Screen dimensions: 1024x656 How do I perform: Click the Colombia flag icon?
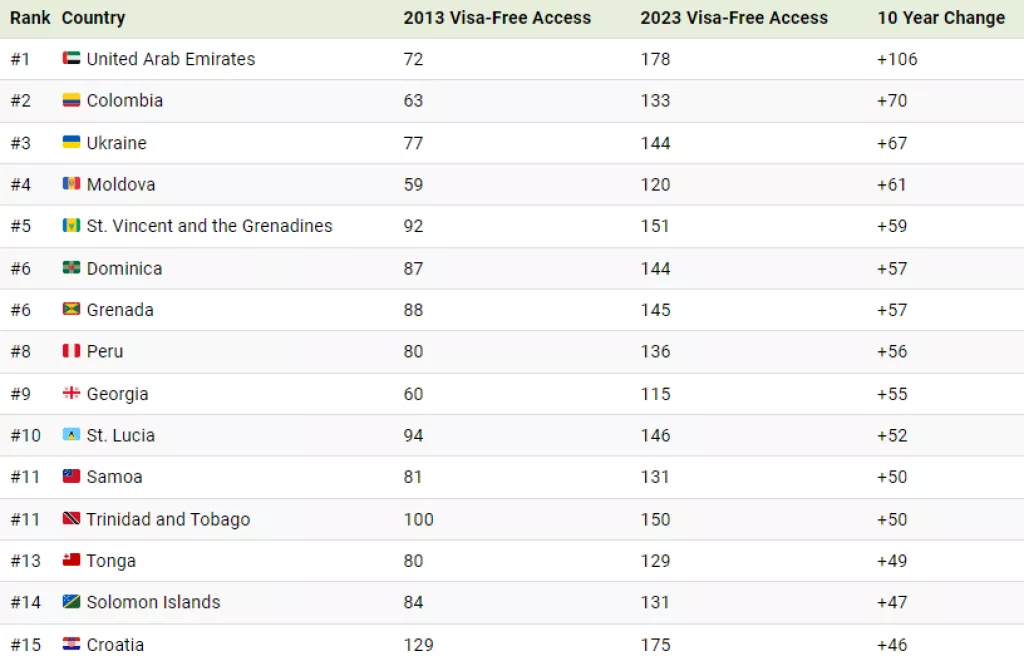coord(71,101)
